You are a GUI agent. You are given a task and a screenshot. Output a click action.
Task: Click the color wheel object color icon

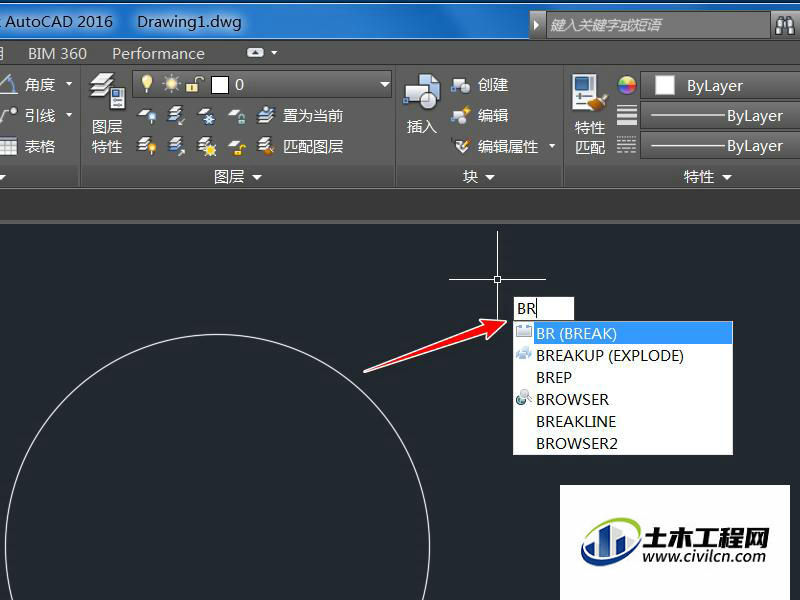point(627,85)
